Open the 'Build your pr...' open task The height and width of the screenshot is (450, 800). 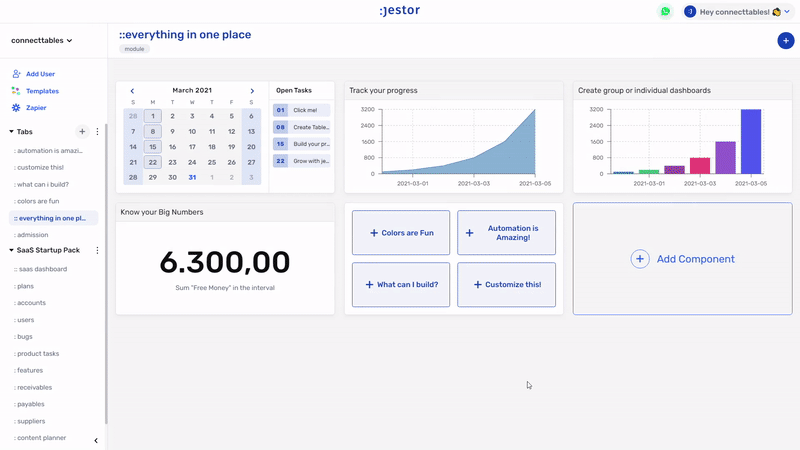(302, 144)
